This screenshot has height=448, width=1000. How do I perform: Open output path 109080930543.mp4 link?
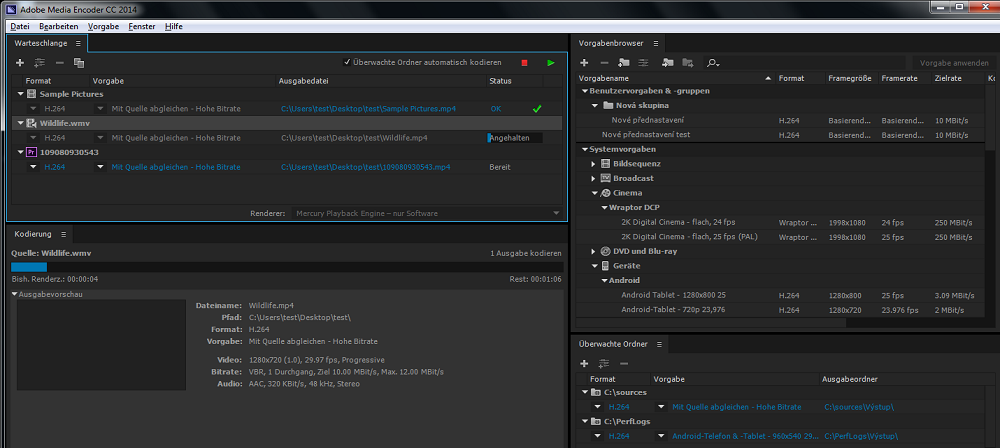[x=365, y=167]
